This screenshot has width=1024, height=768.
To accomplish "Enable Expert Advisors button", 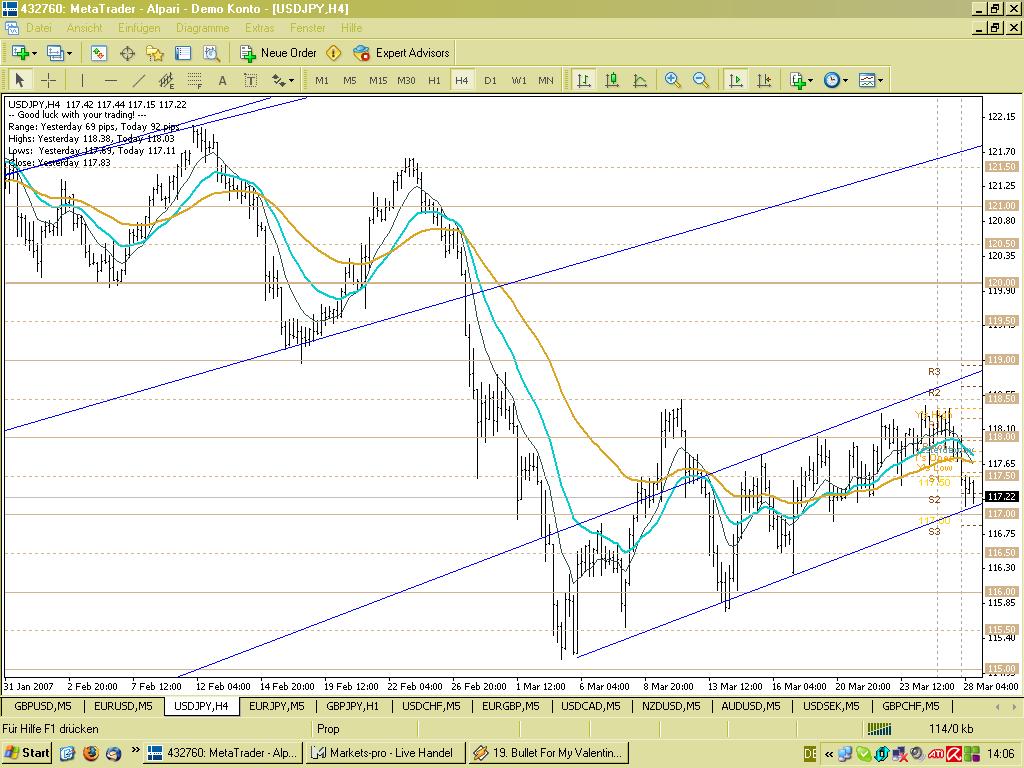I will coord(402,53).
